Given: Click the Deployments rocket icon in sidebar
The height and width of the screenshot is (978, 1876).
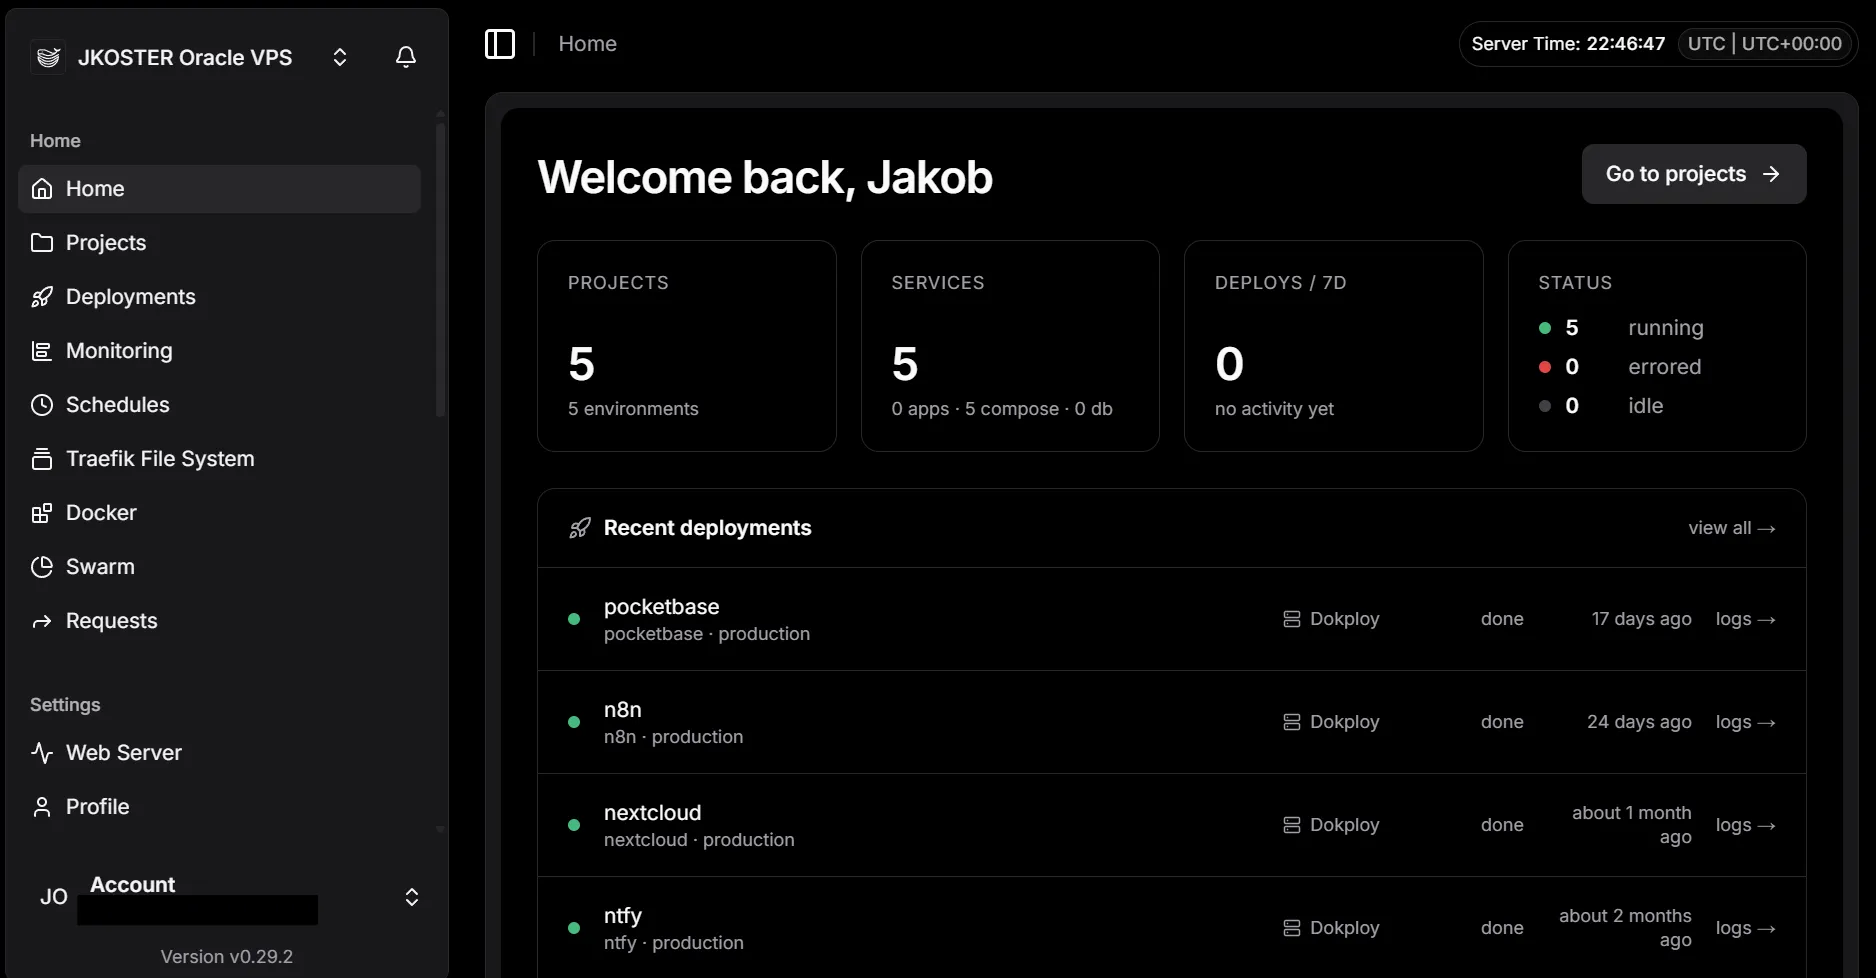Looking at the screenshot, I should coord(42,297).
